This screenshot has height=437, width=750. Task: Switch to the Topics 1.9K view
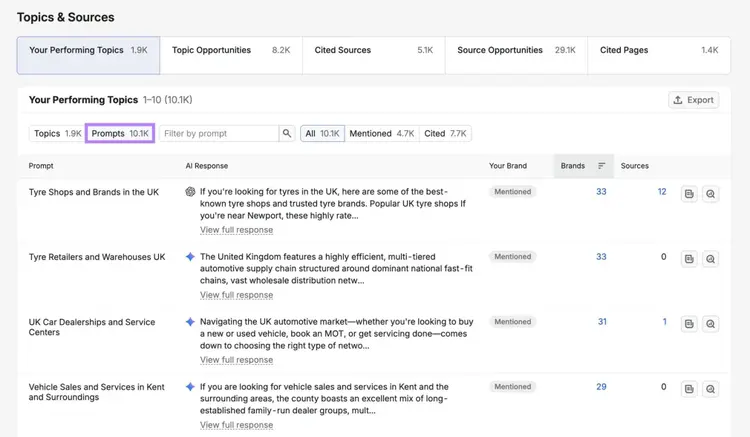point(57,133)
